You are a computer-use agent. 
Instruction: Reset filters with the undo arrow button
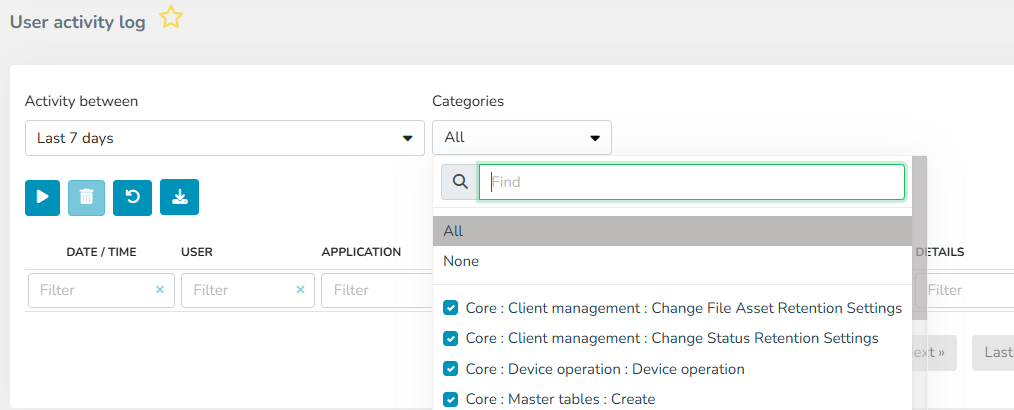(132, 197)
